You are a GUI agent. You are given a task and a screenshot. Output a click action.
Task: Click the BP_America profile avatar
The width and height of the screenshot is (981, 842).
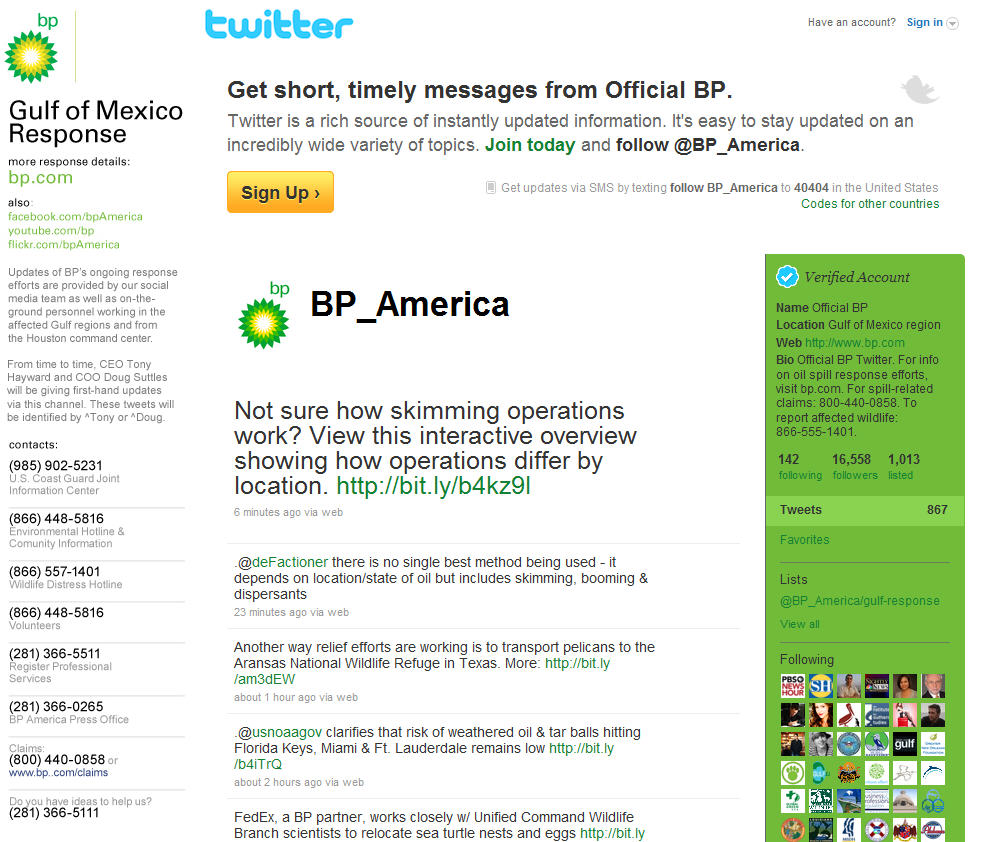[x=264, y=315]
